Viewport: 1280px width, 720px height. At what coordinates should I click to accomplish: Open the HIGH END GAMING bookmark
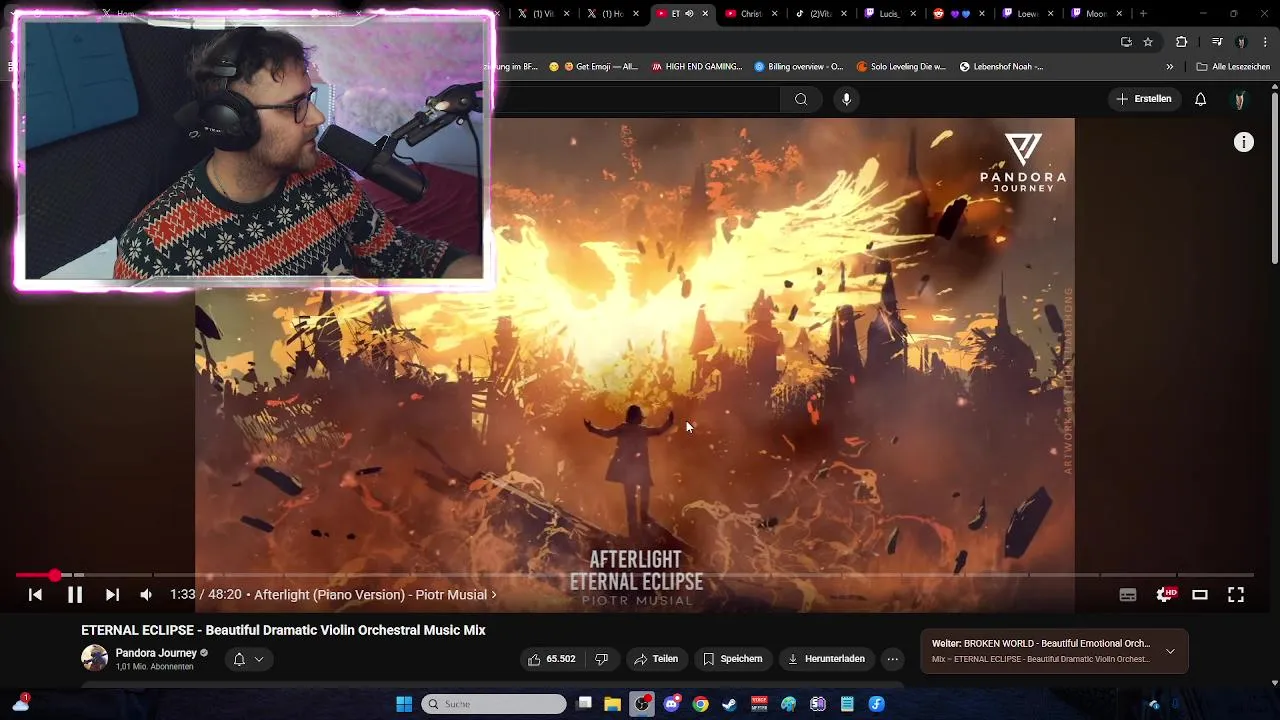click(x=697, y=67)
